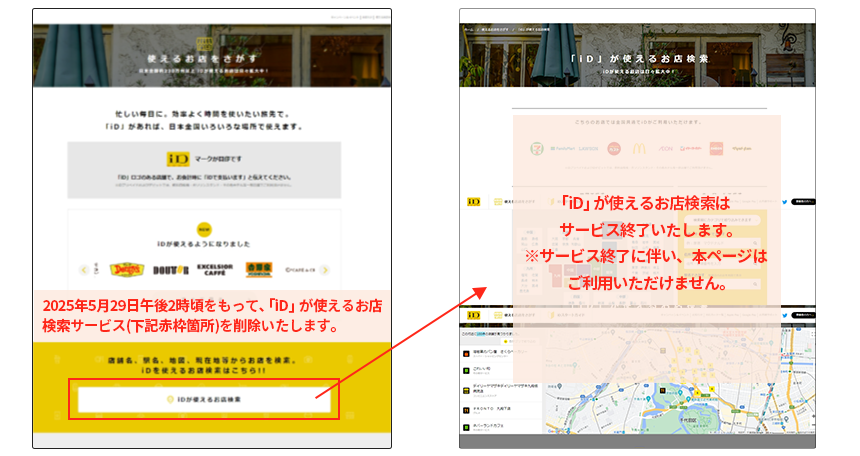Click the iD logo in the nav bar above the map
Image resolution: width=860 pixels, height=456 pixels.
click(x=473, y=315)
